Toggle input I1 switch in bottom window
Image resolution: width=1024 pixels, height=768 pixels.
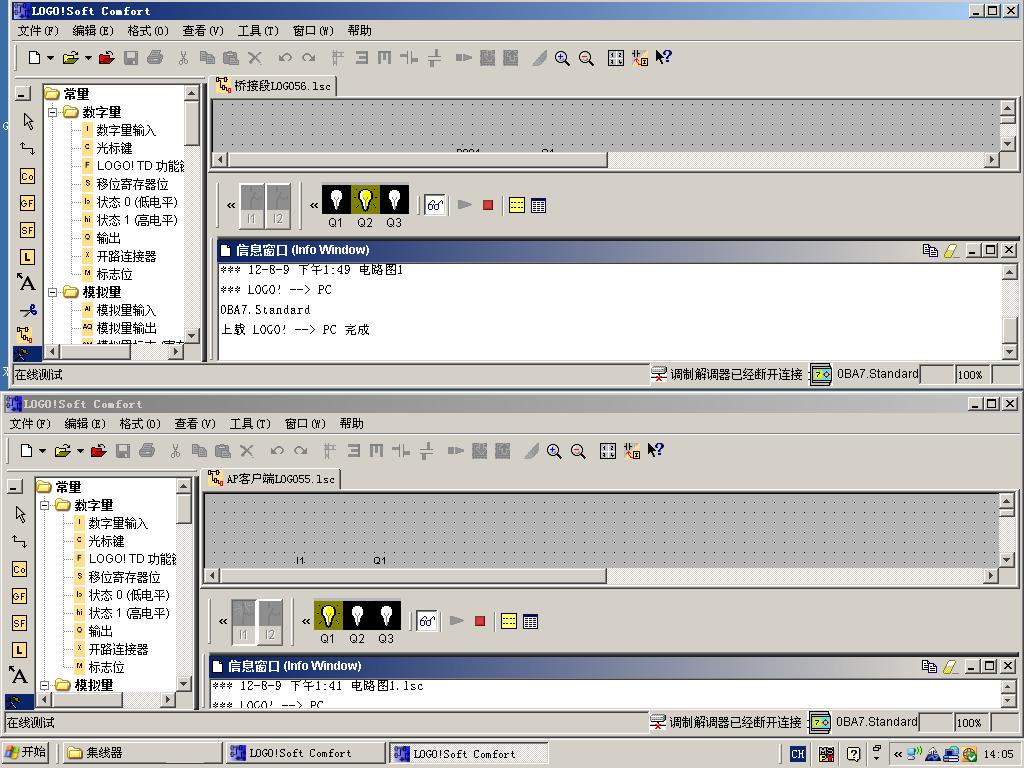[244, 622]
